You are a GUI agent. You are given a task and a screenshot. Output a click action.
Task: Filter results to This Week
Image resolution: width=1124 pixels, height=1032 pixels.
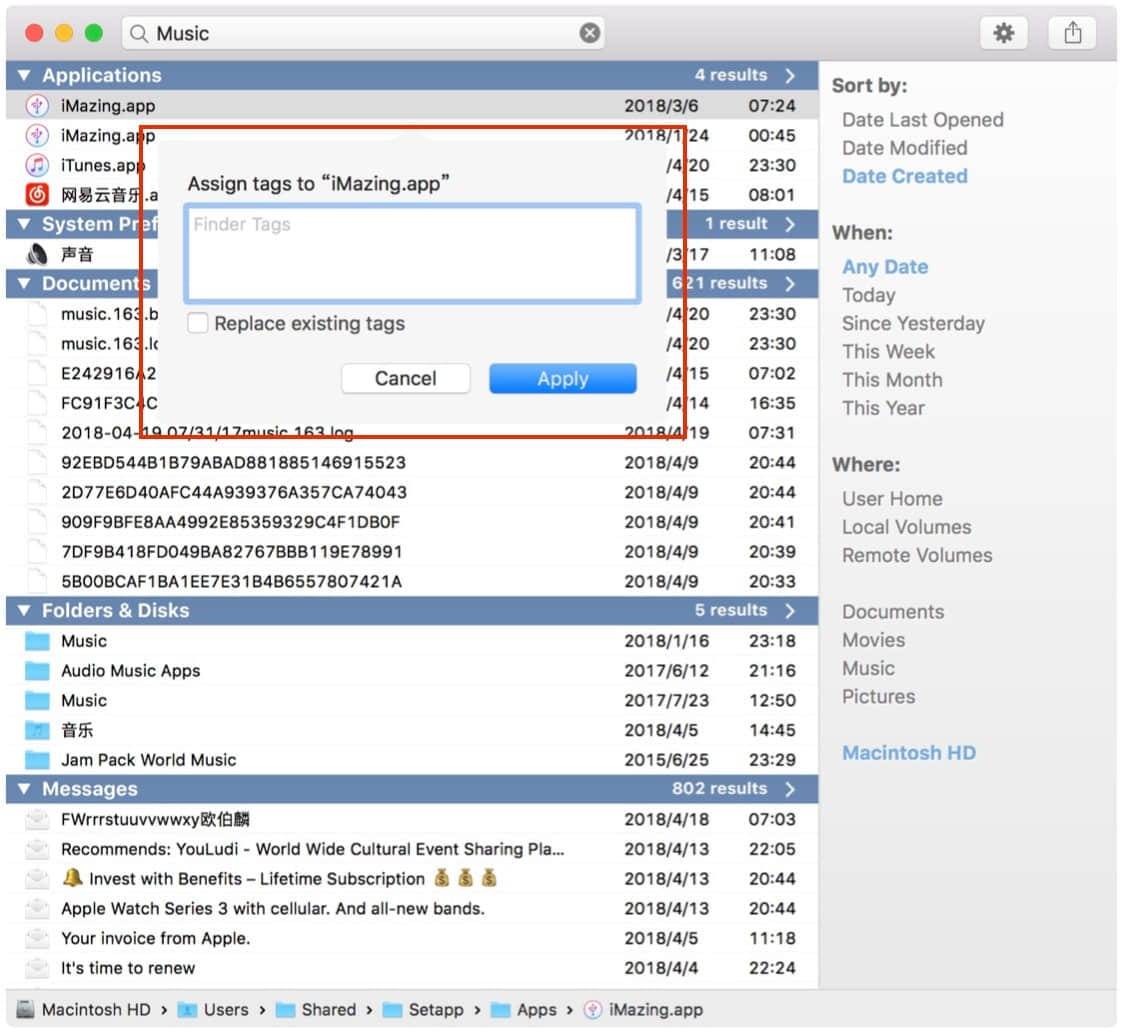pos(888,352)
